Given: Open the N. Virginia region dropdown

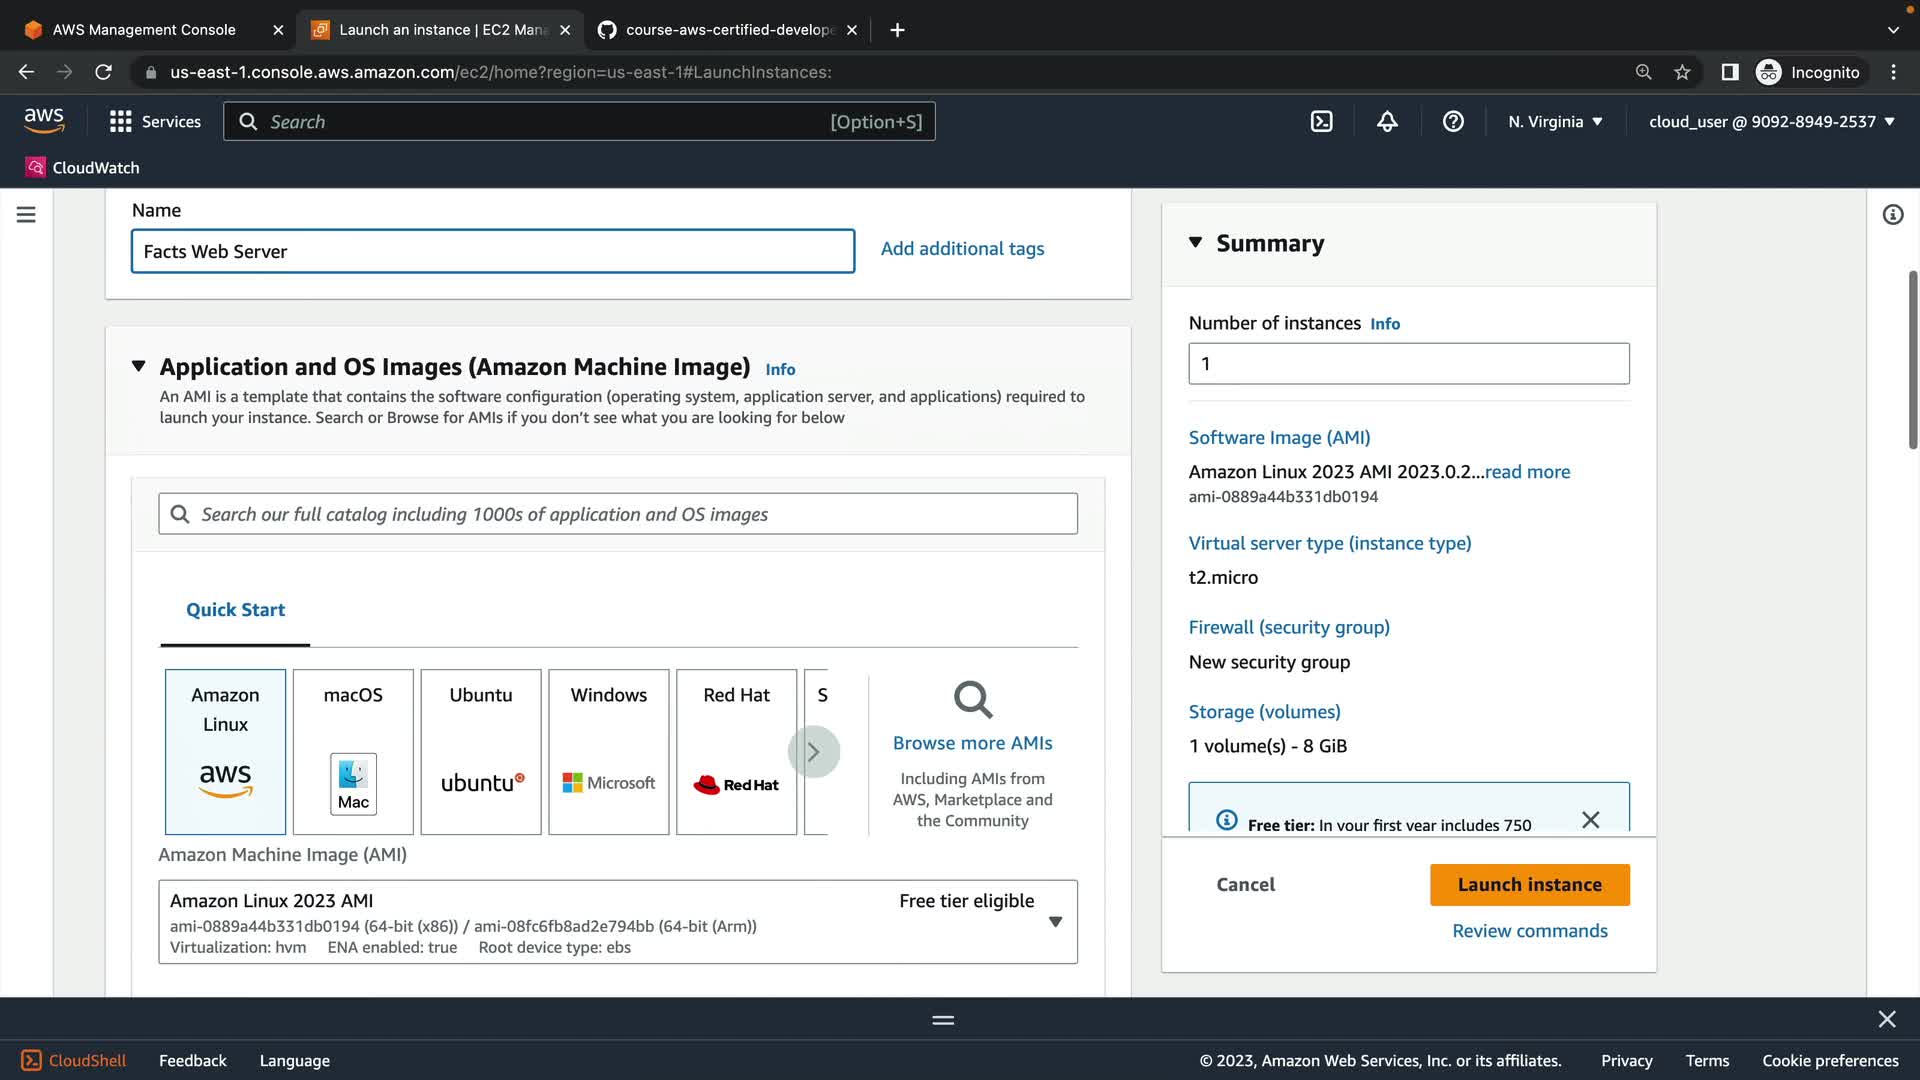Looking at the screenshot, I should [1555, 121].
